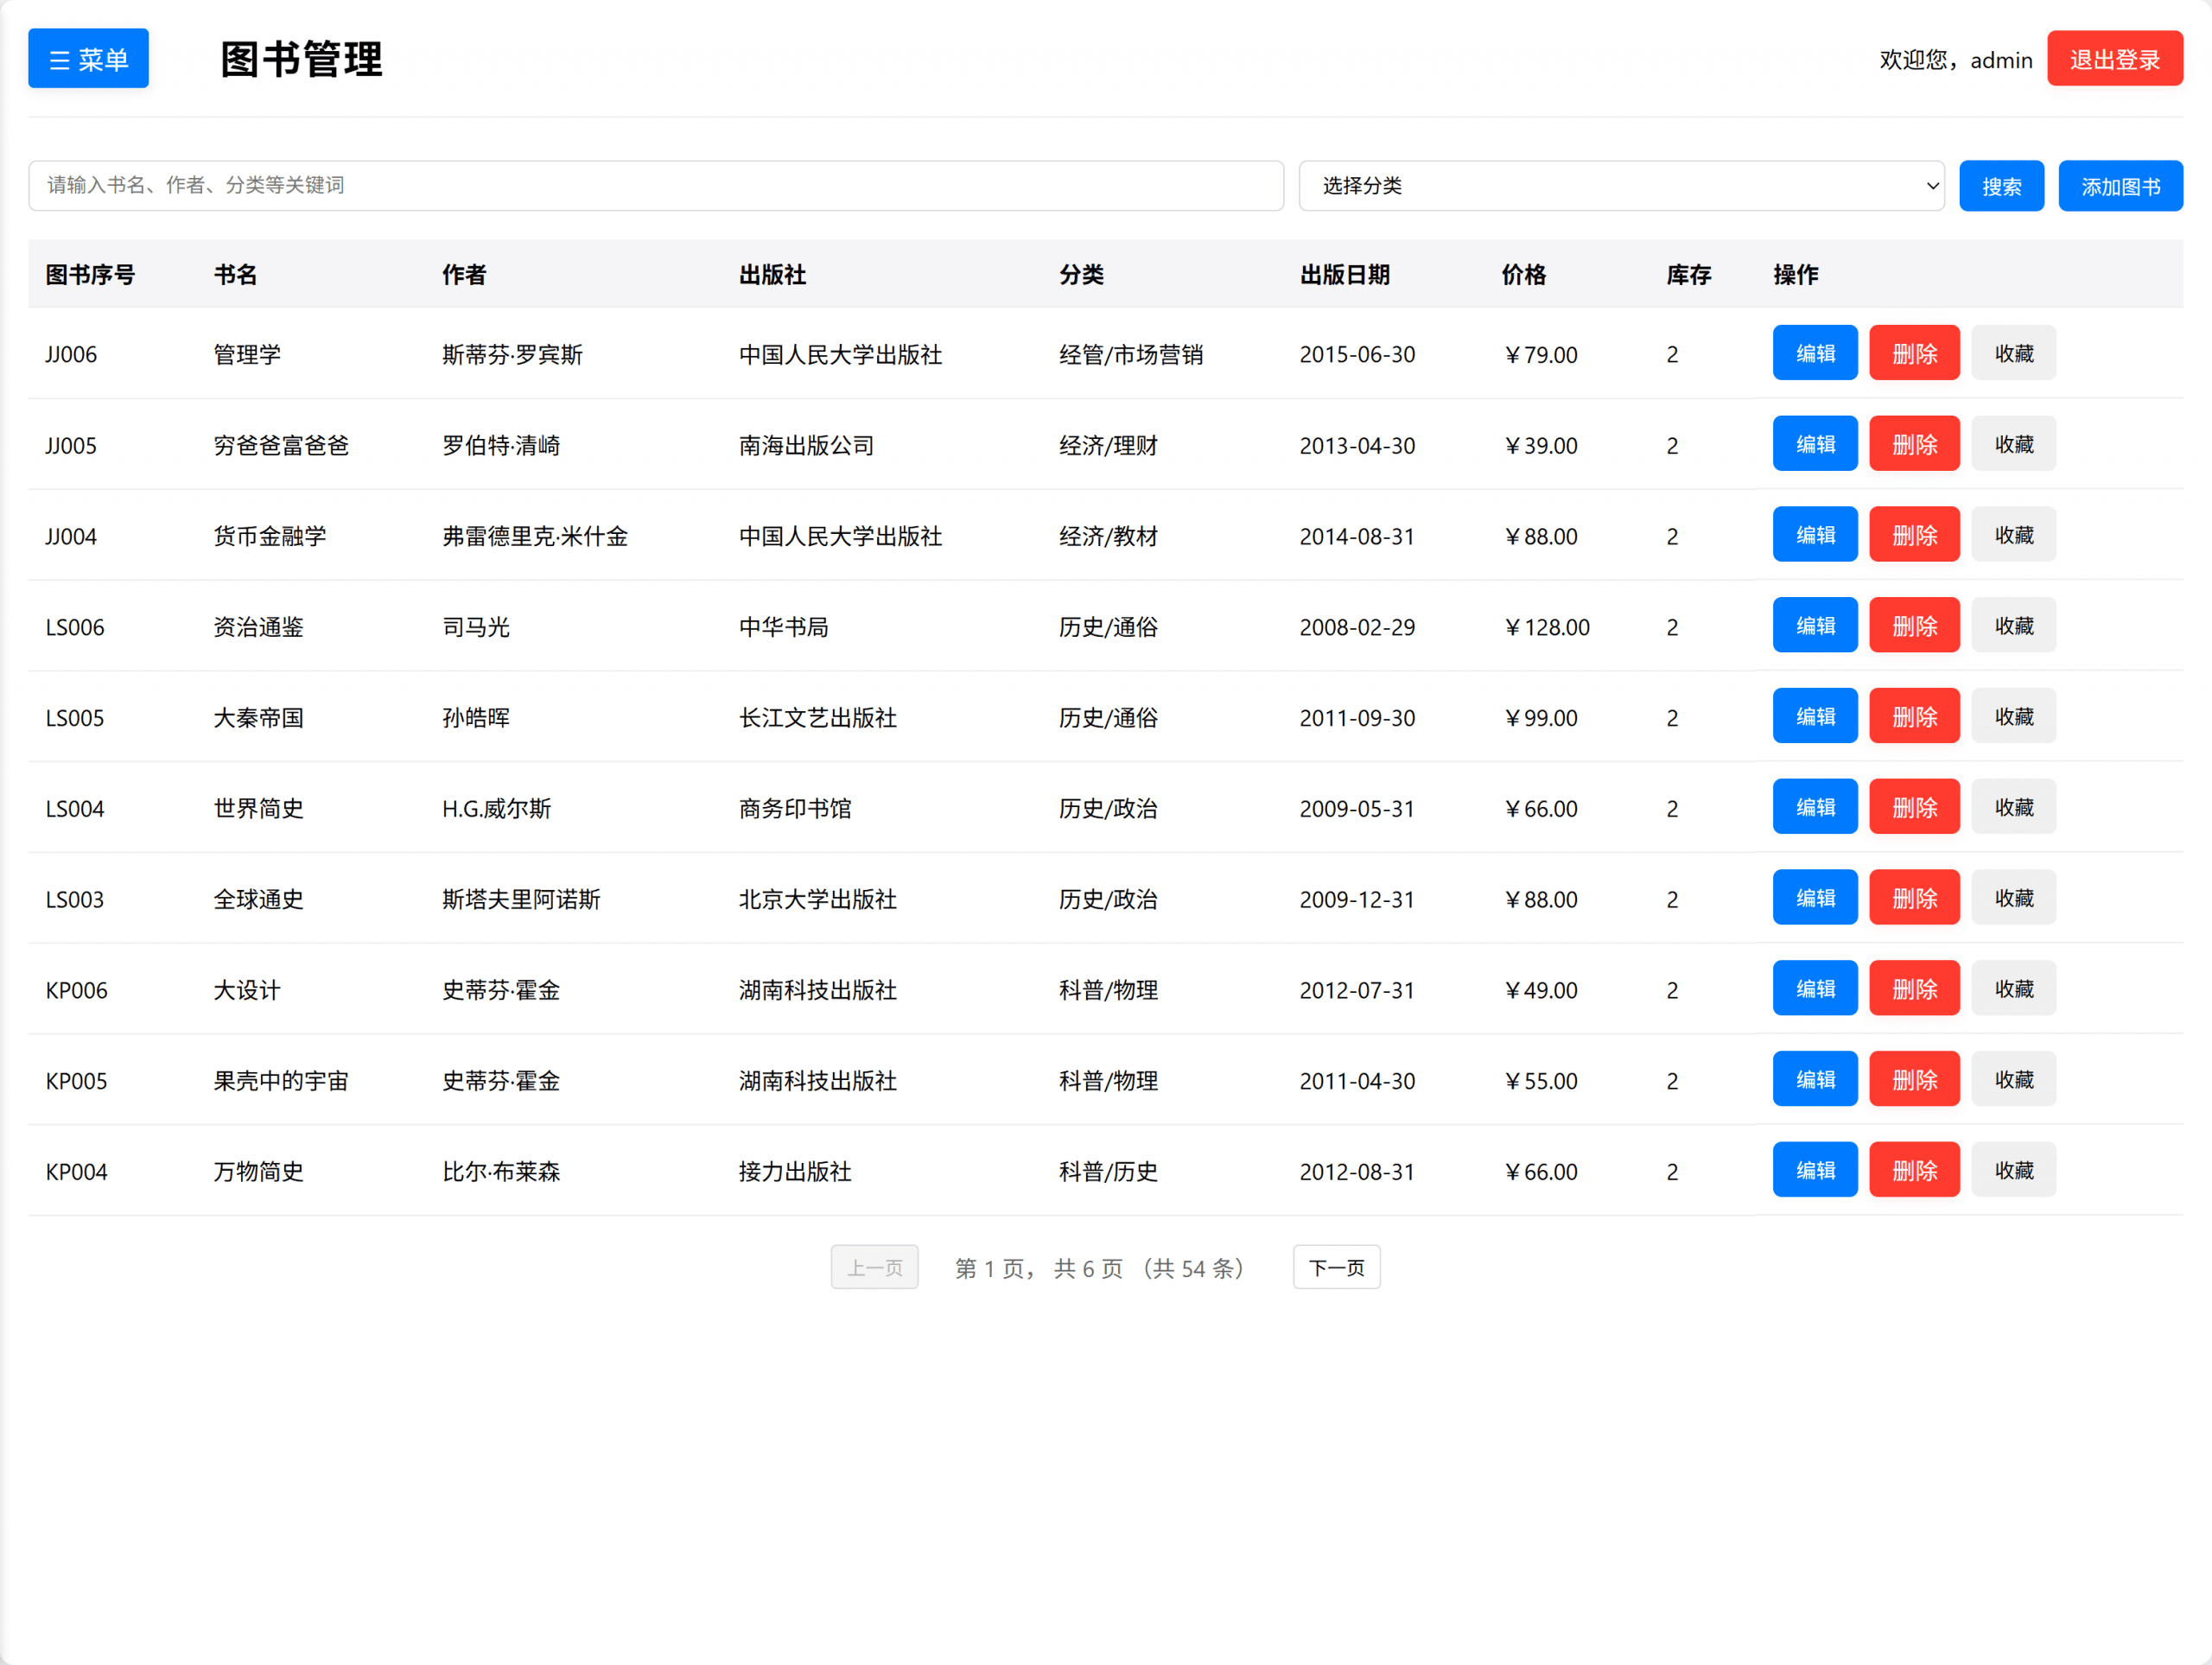Delete 大秦帝国 with its 删除 button
2212x1665 pixels.
[x=1913, y=715]
